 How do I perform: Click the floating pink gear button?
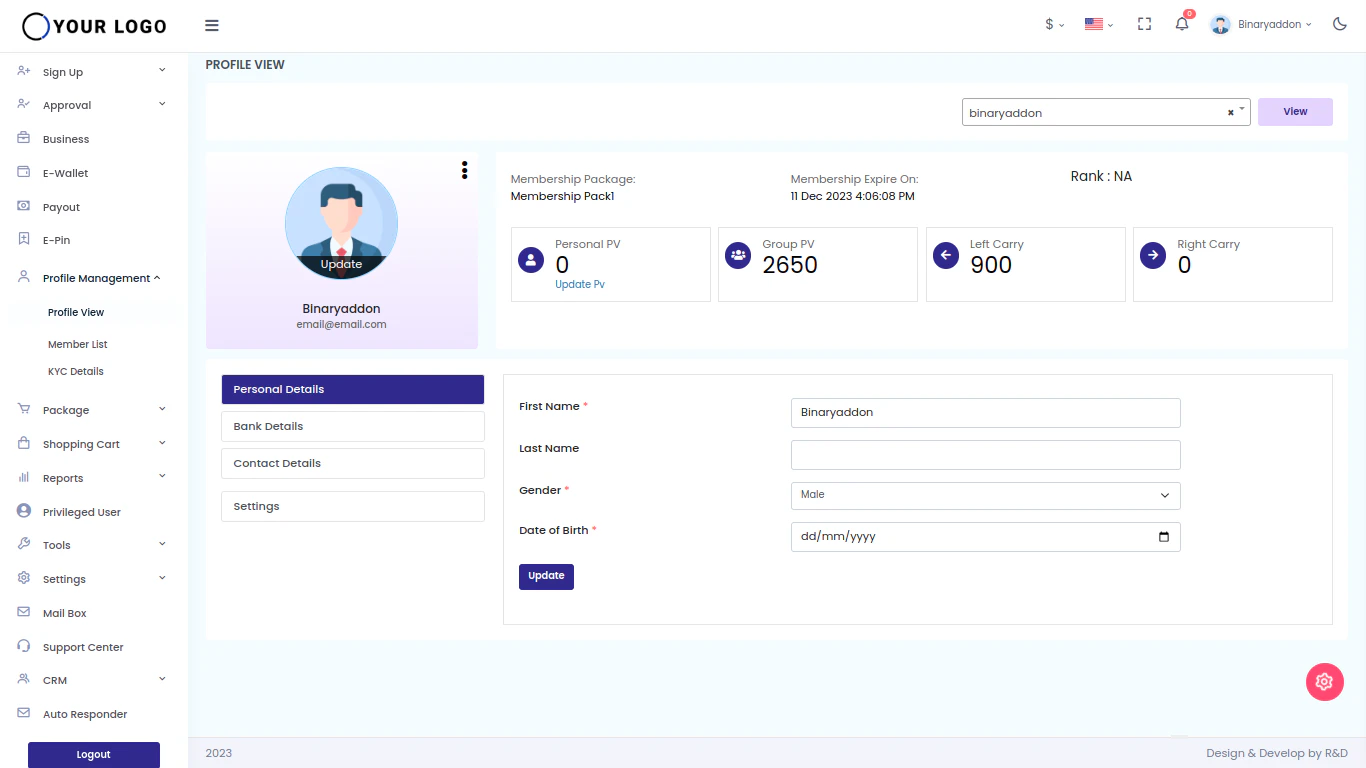coord(1324,681)
